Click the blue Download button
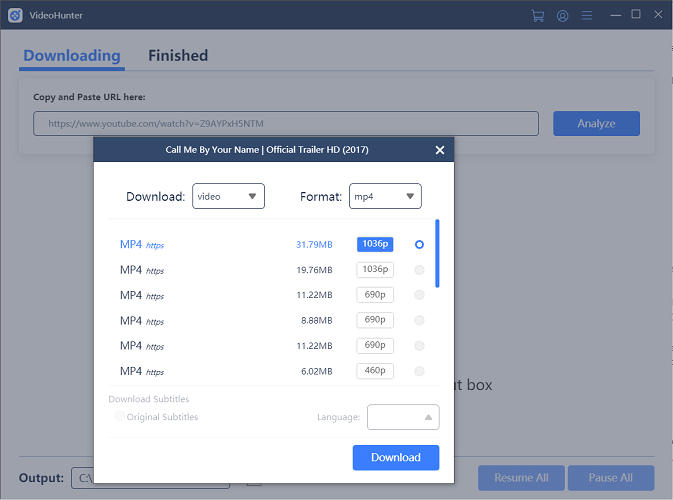Viewport: 673px width, 500px height. click(x=396, y=458)
